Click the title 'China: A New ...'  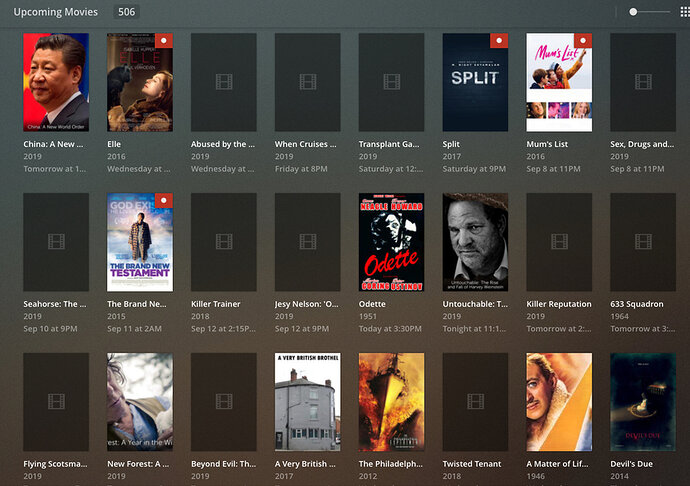pyautogui.click(x=53, y=144)
